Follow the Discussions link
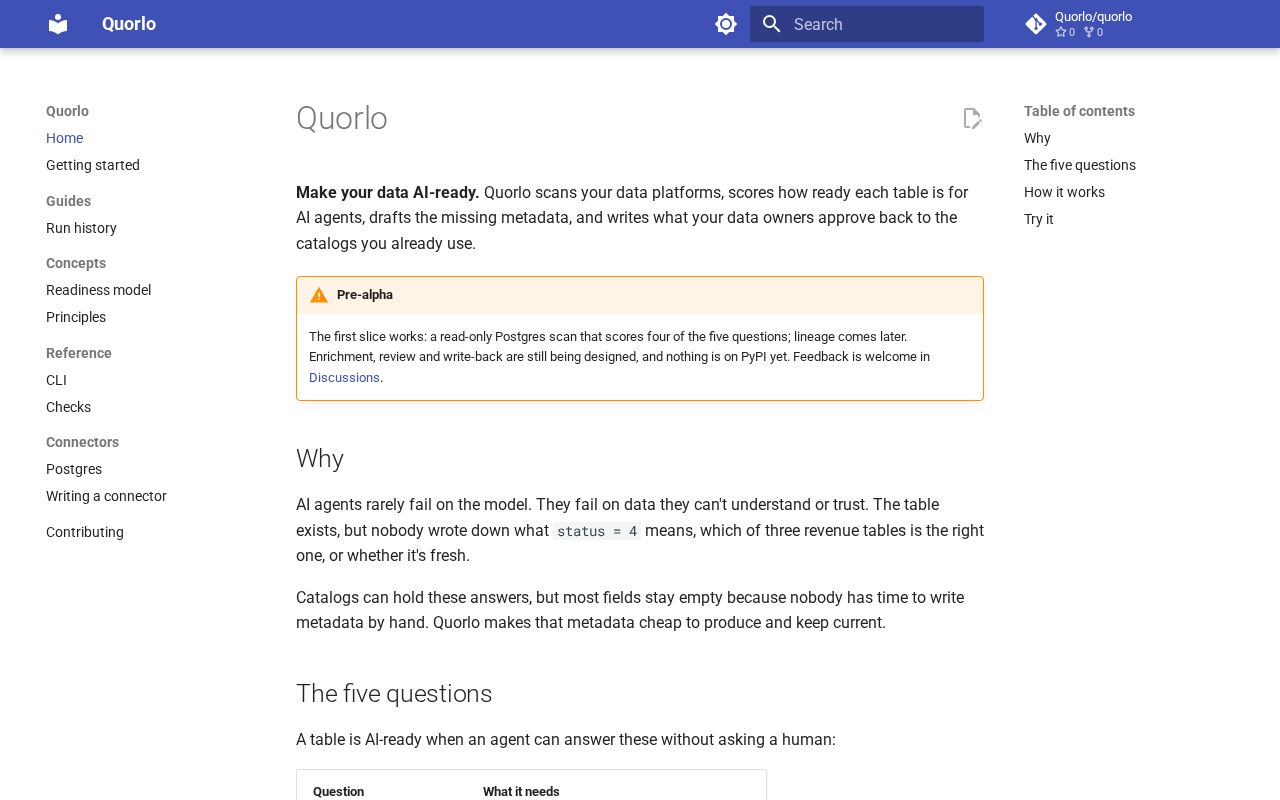 point(344,378)
